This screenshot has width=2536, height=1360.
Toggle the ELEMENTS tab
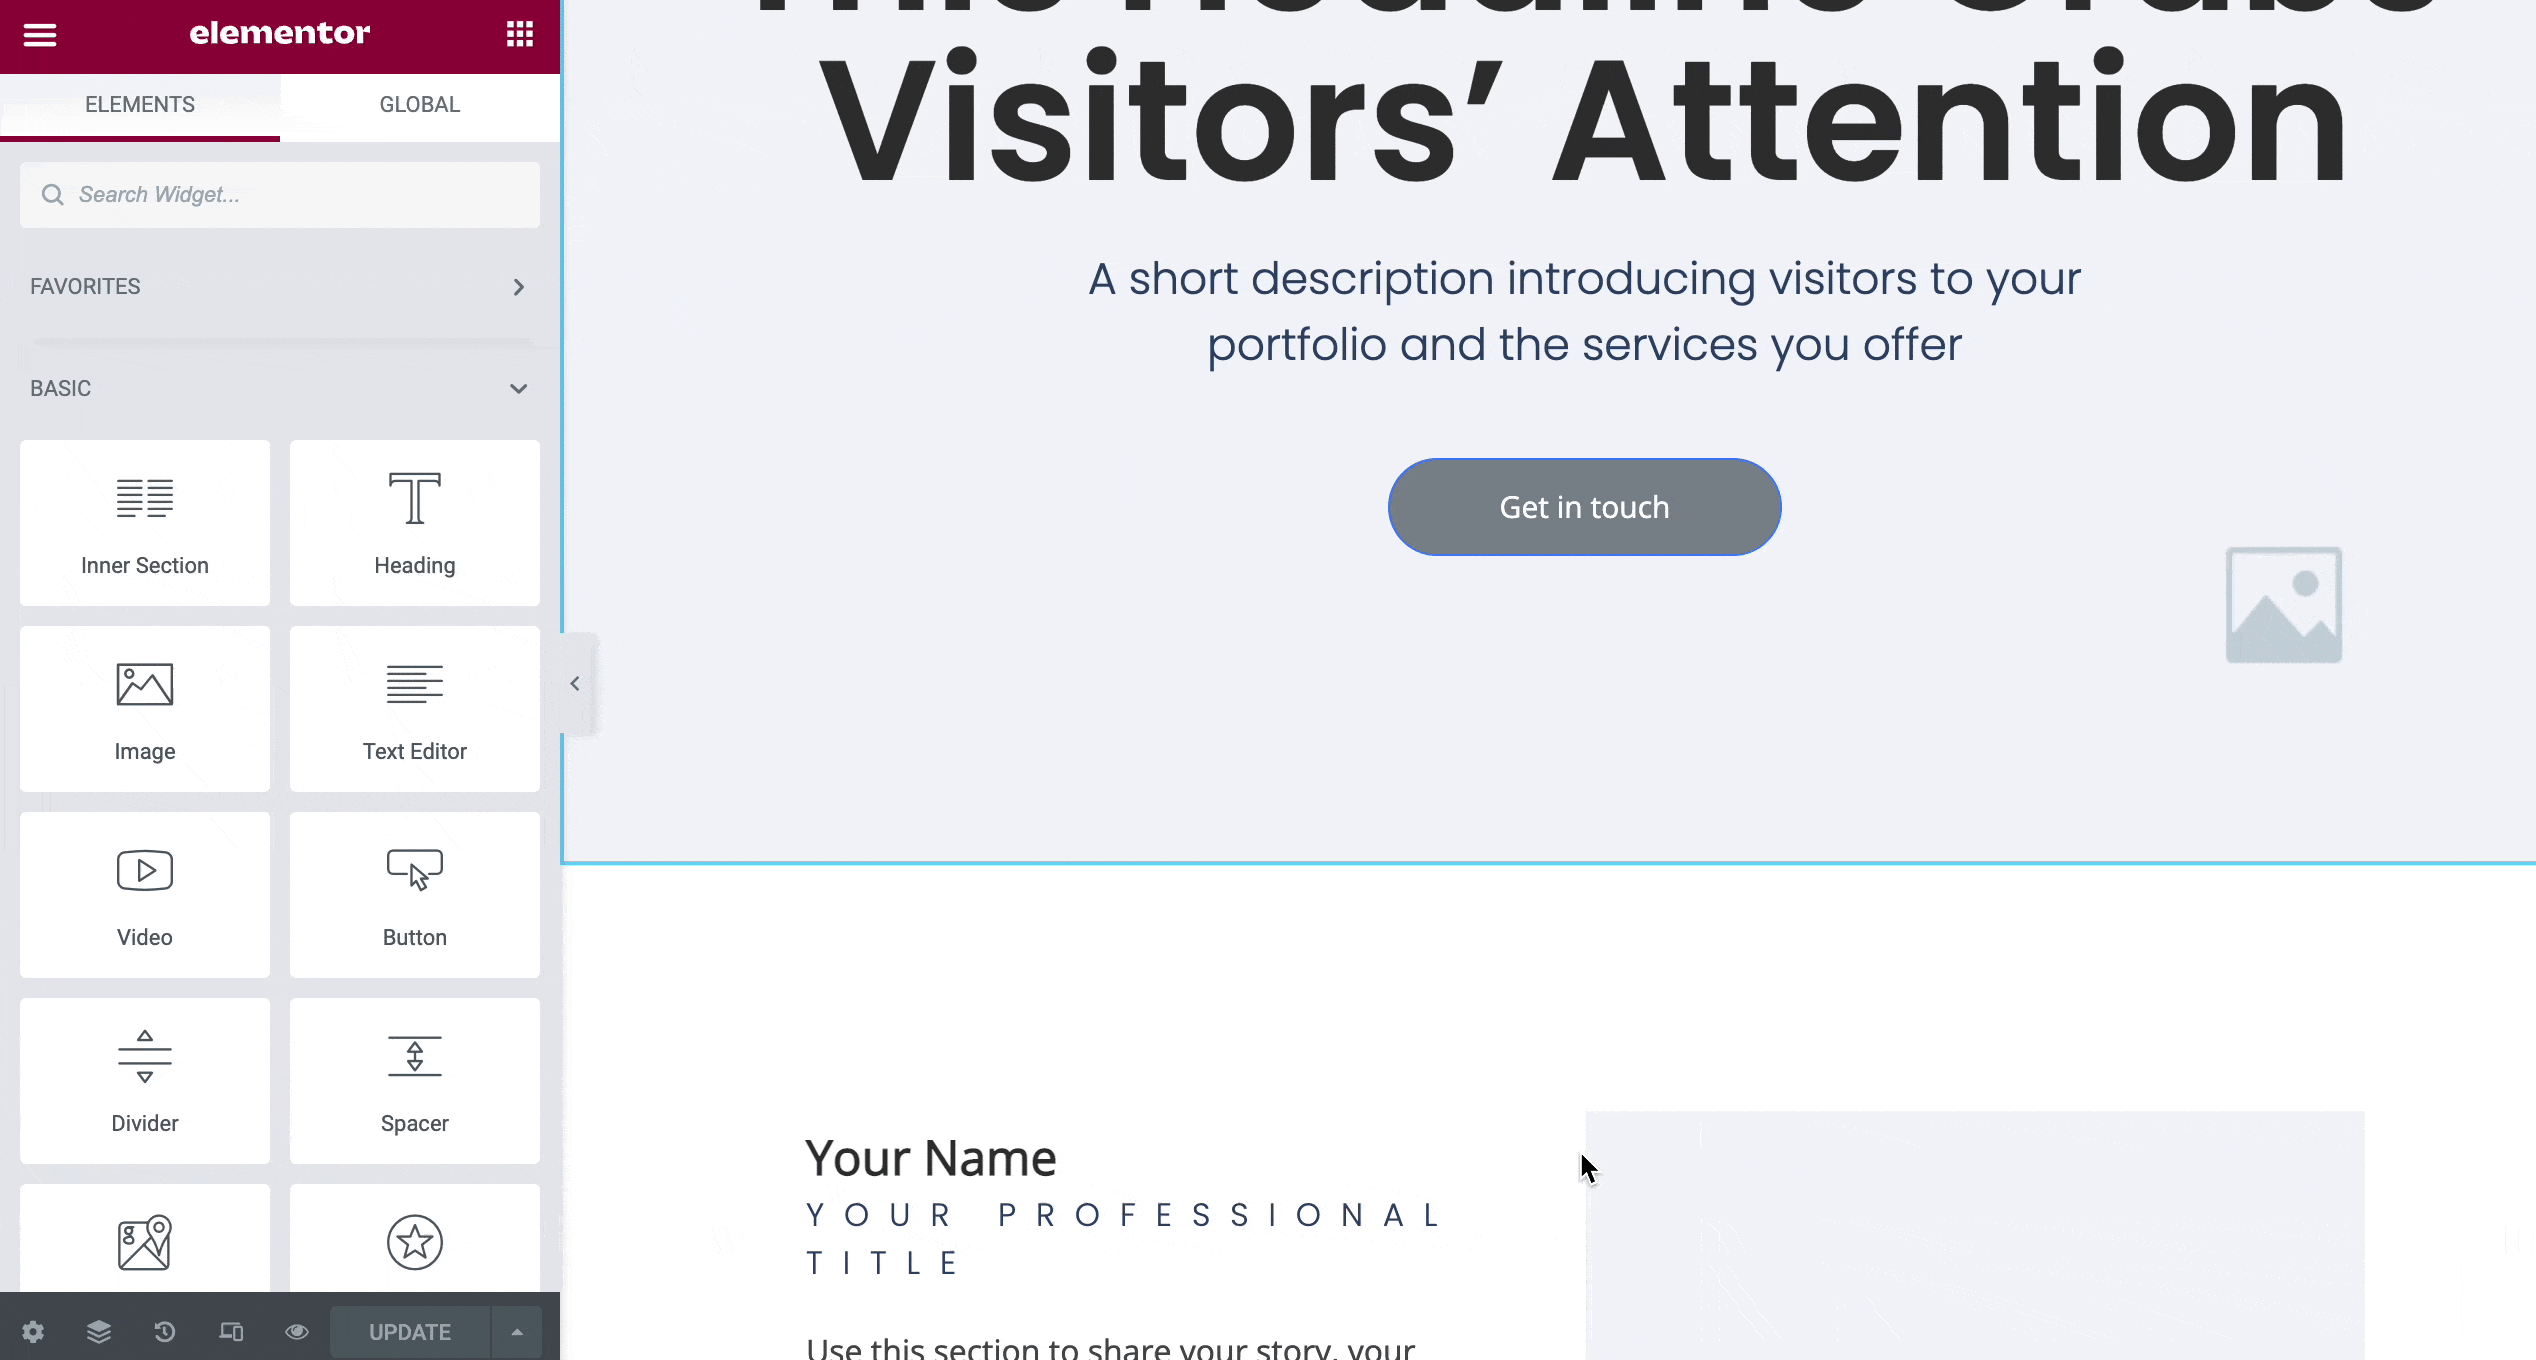pyautogui.click(x=139, y=104)
